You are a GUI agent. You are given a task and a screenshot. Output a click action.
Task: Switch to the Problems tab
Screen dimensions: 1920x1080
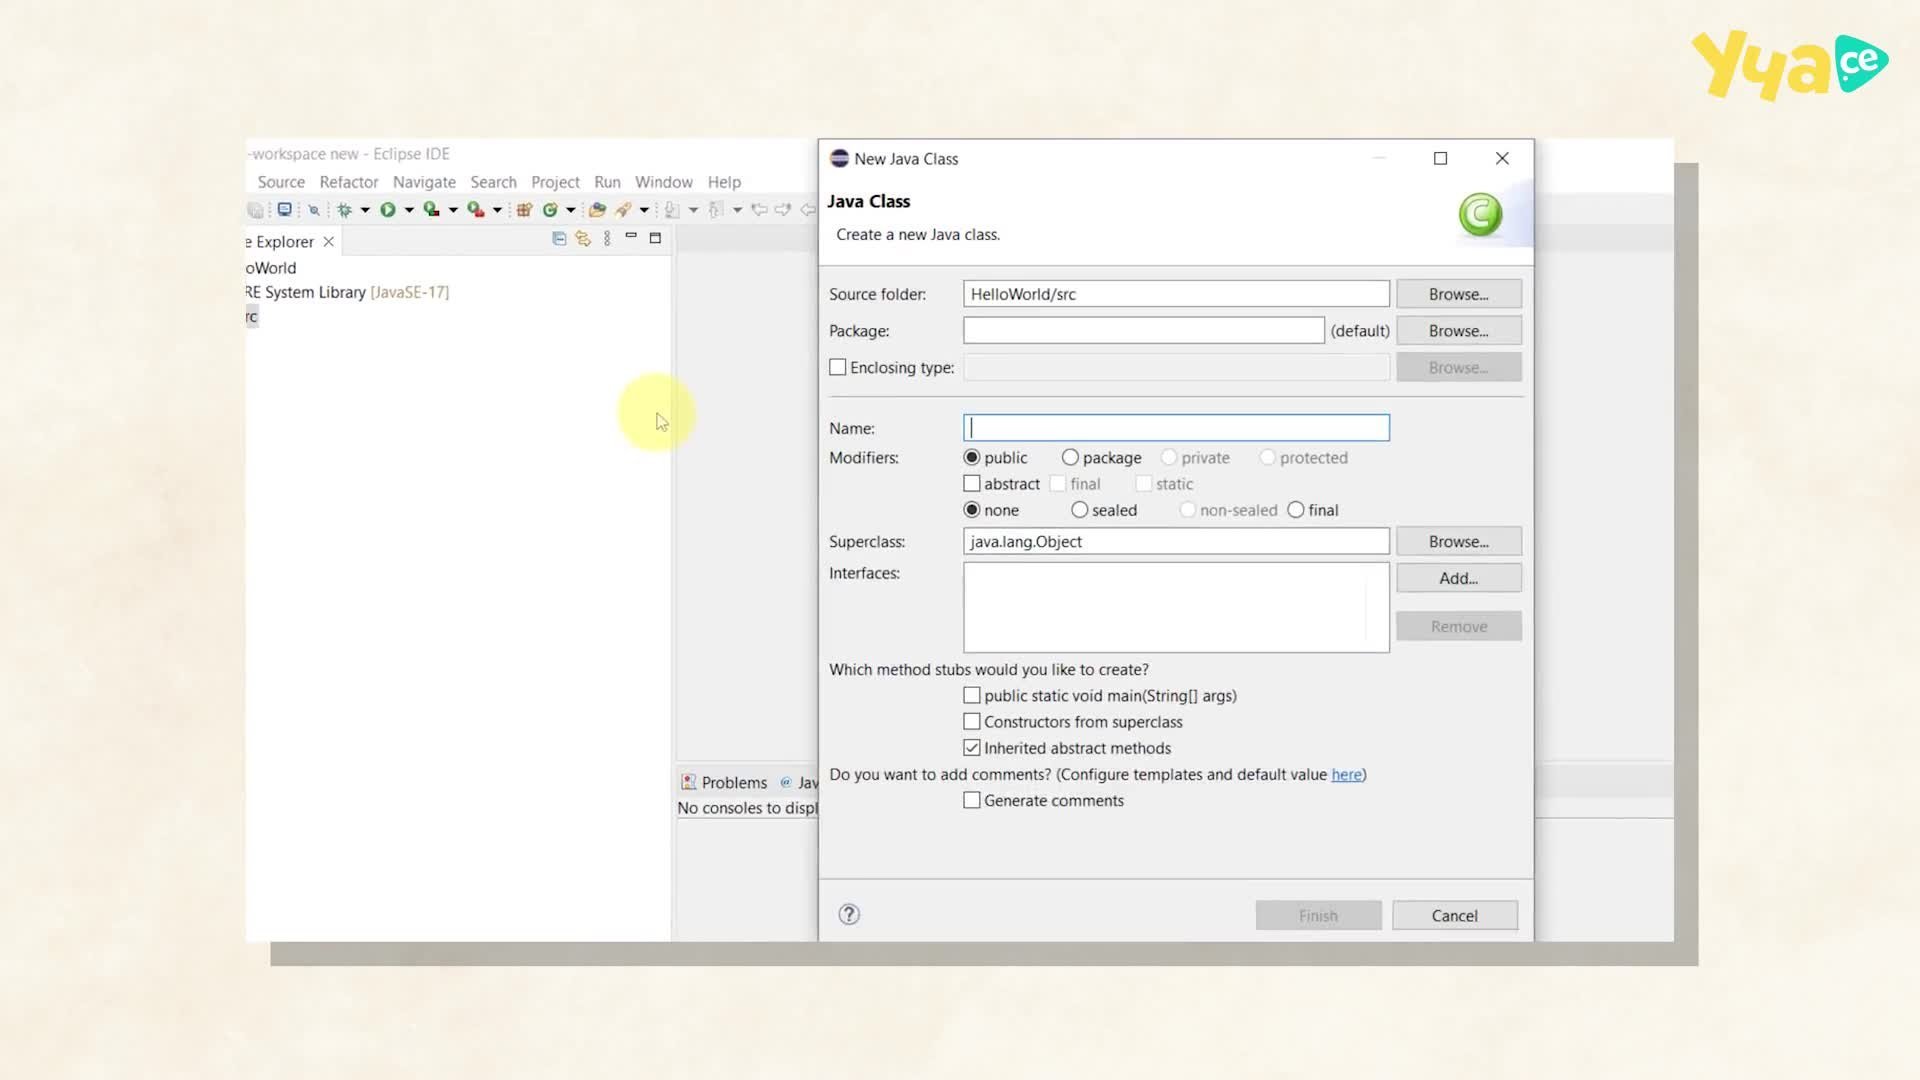click(724, 782)
